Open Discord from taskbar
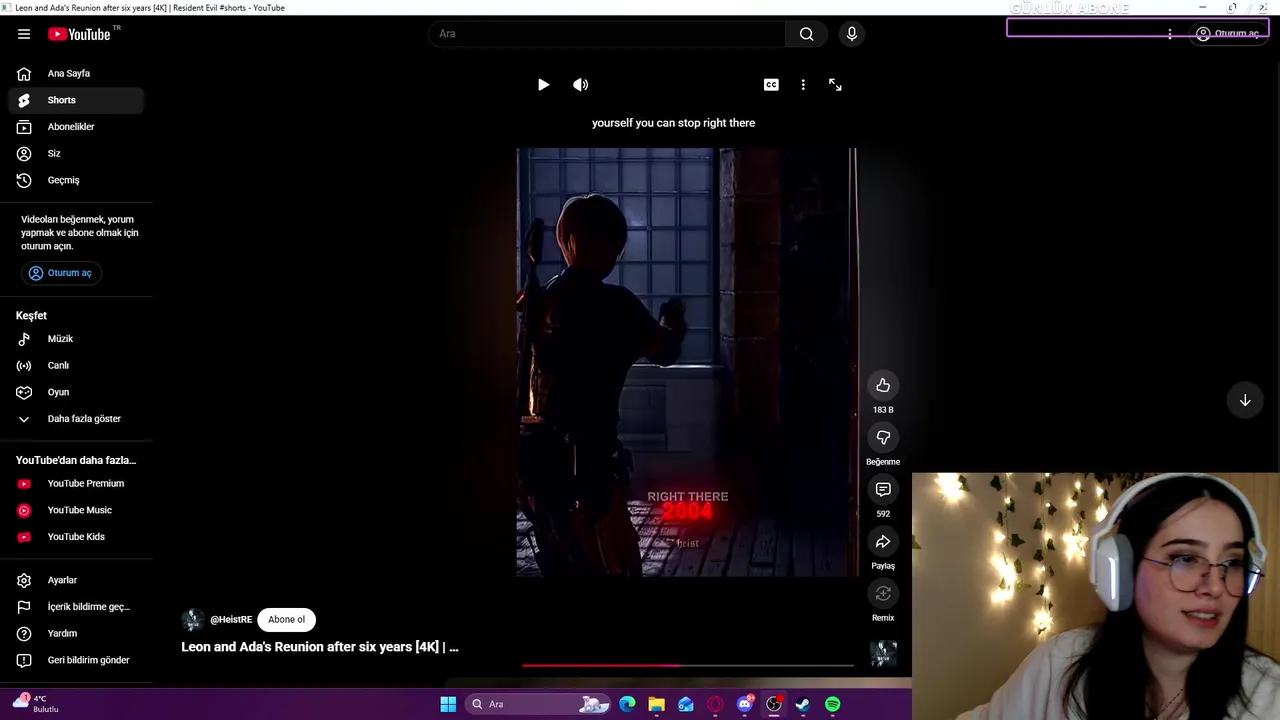 pos(744,704)
